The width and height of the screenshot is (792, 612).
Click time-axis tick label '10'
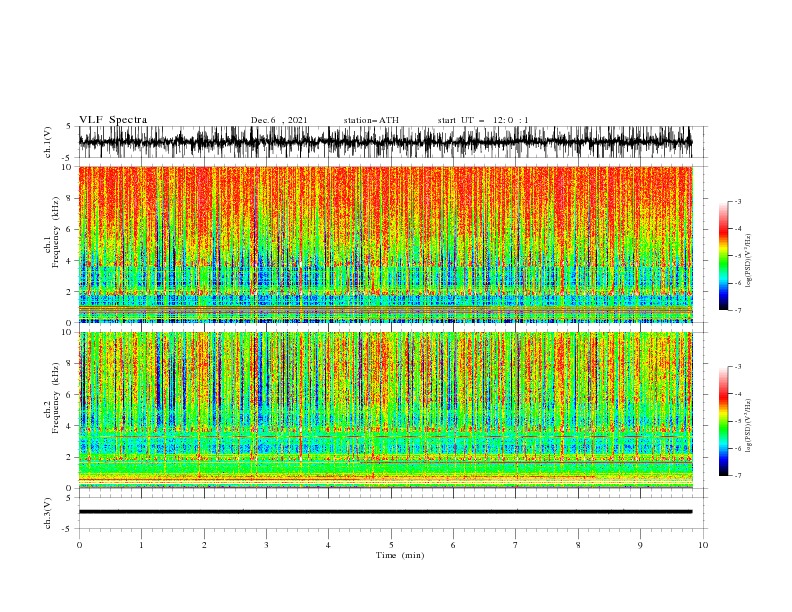(x=703, y=545)
